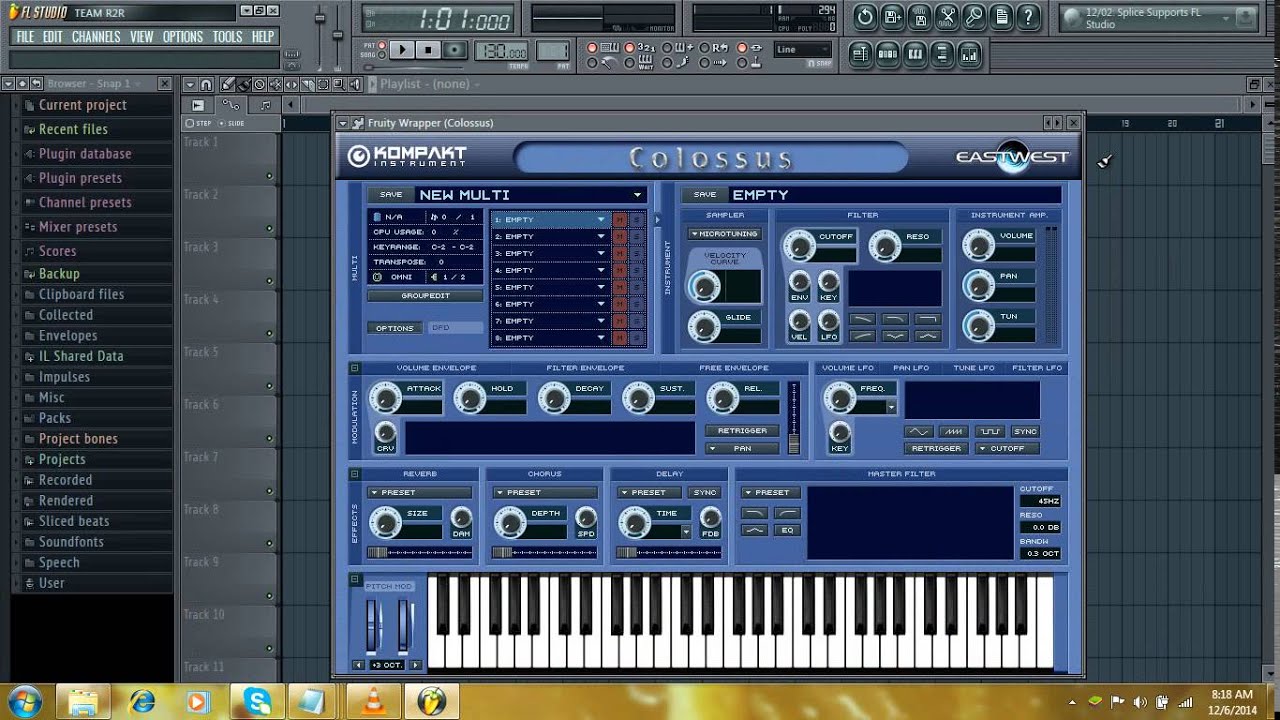Screen dimensions: 1280x720
Task: Toggle the LFO SYNC button
Action: [1025, 432]
